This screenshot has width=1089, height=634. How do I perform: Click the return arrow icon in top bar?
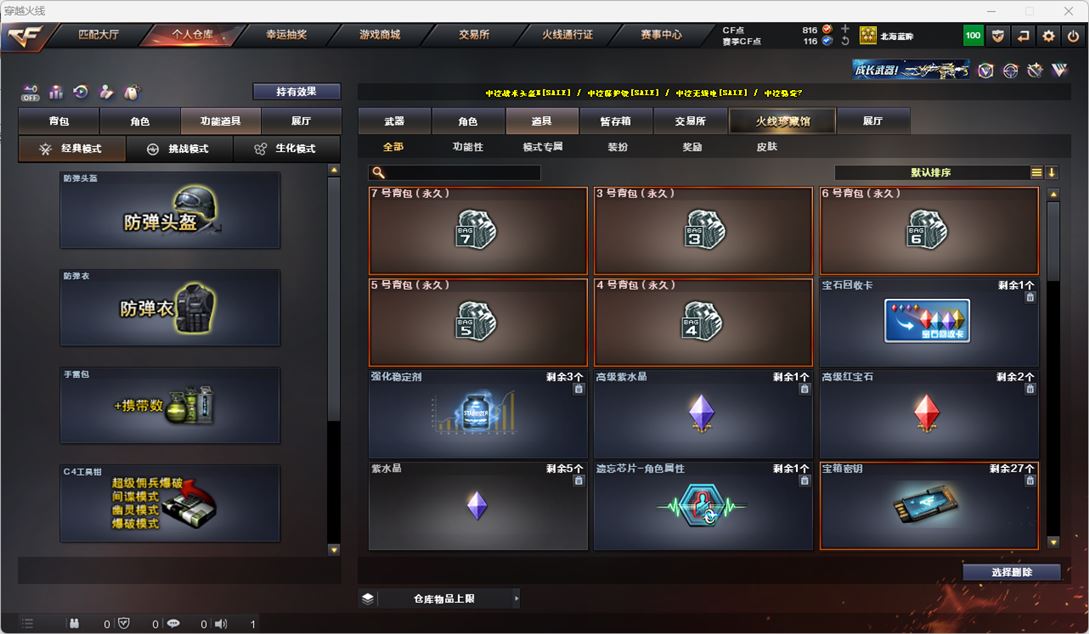(1023, 36)
